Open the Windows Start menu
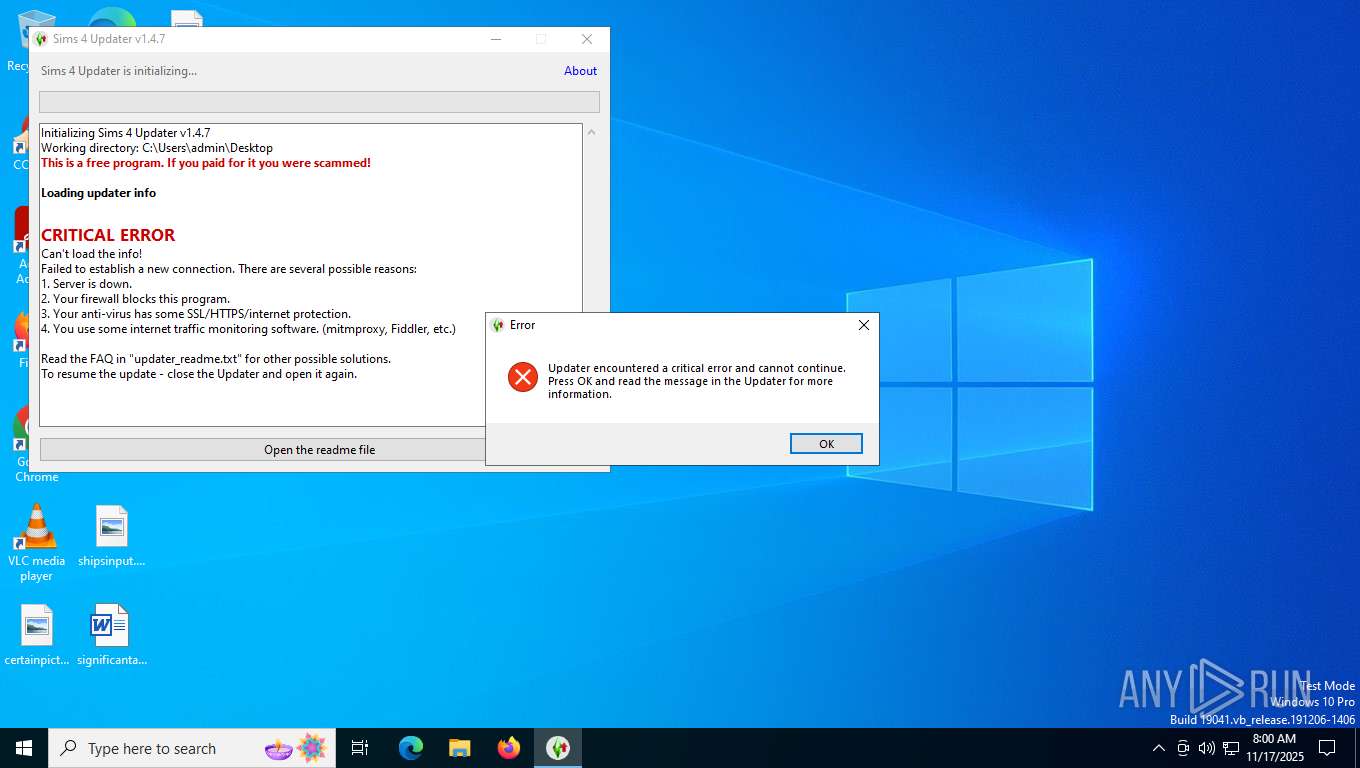The height and width of the screenshot is (768, 1360). point(24,748)
